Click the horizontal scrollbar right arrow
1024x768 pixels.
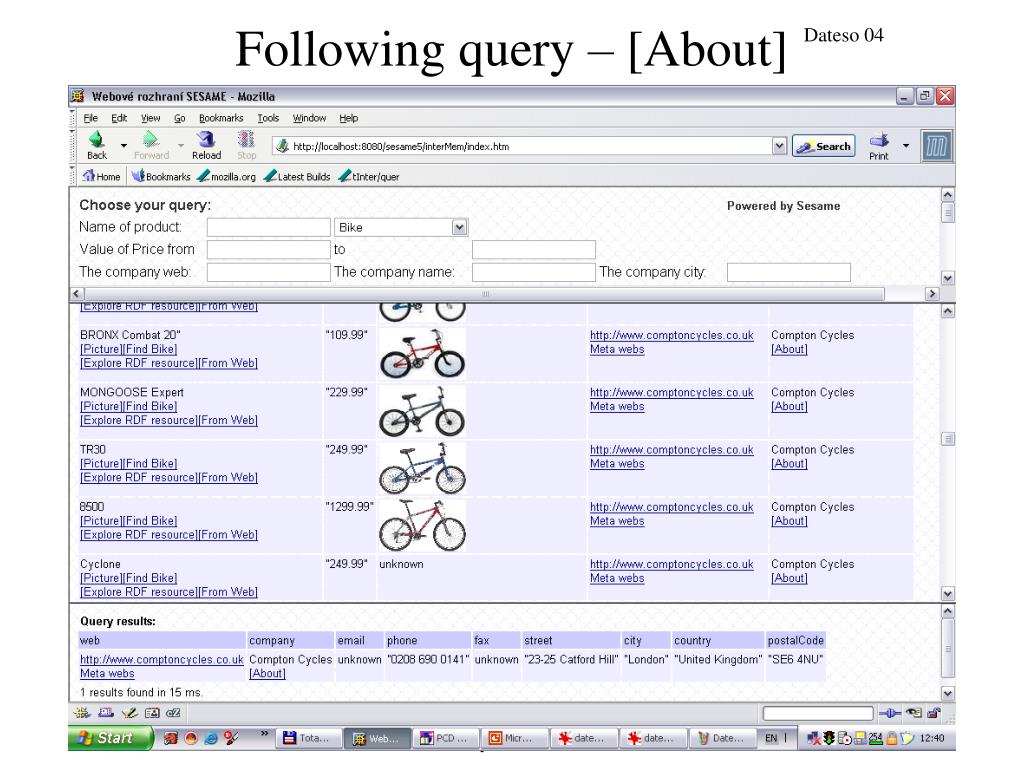click(x=932, y=294)
